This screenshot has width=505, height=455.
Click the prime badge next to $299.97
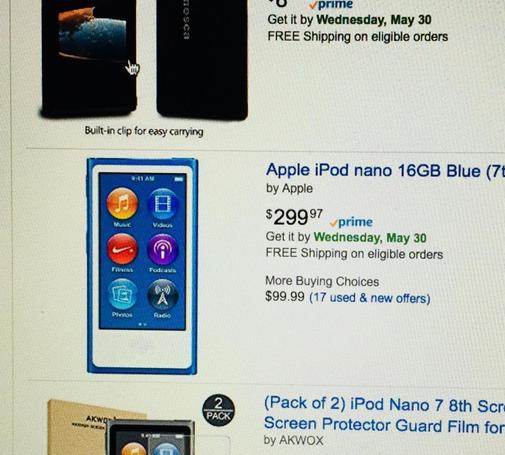[351, 222]
